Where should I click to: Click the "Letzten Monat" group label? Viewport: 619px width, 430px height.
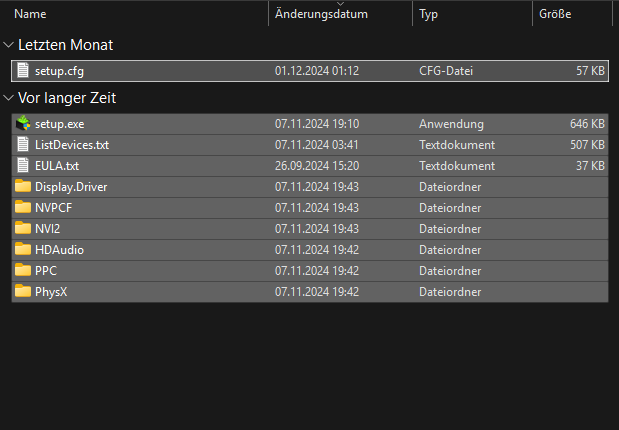(66, 45)
